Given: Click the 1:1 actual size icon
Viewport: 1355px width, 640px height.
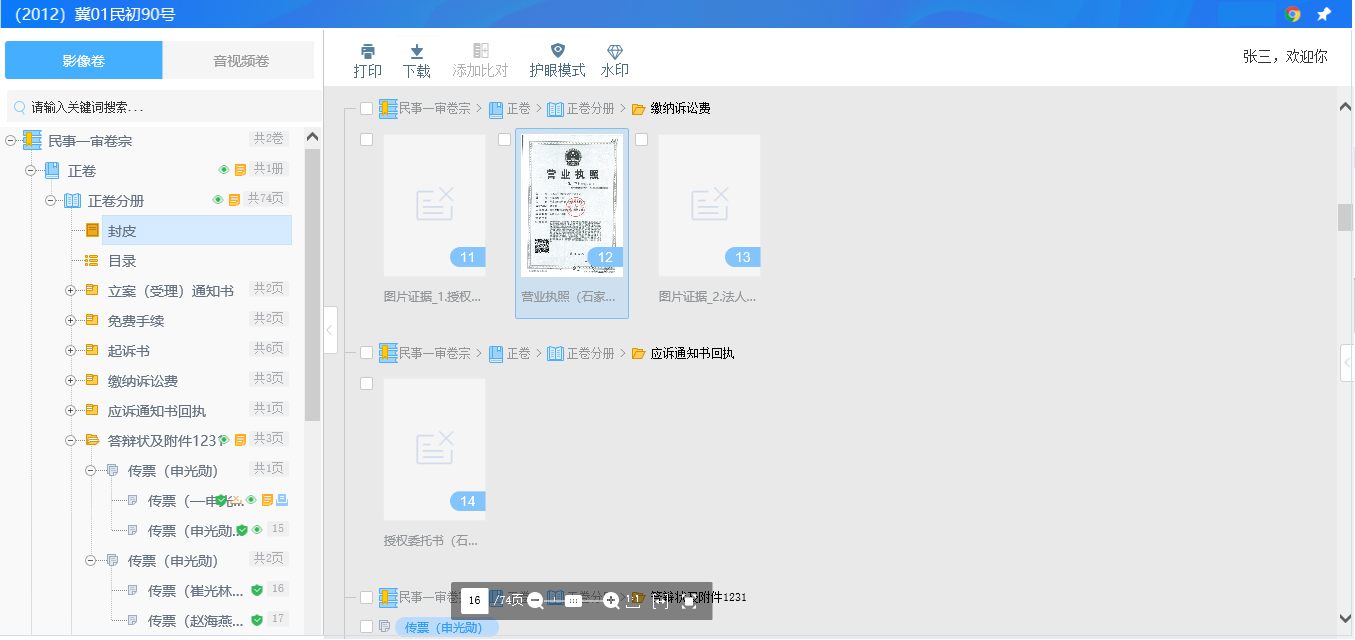Looking at the screenshot, I should (x=634, y=601).
